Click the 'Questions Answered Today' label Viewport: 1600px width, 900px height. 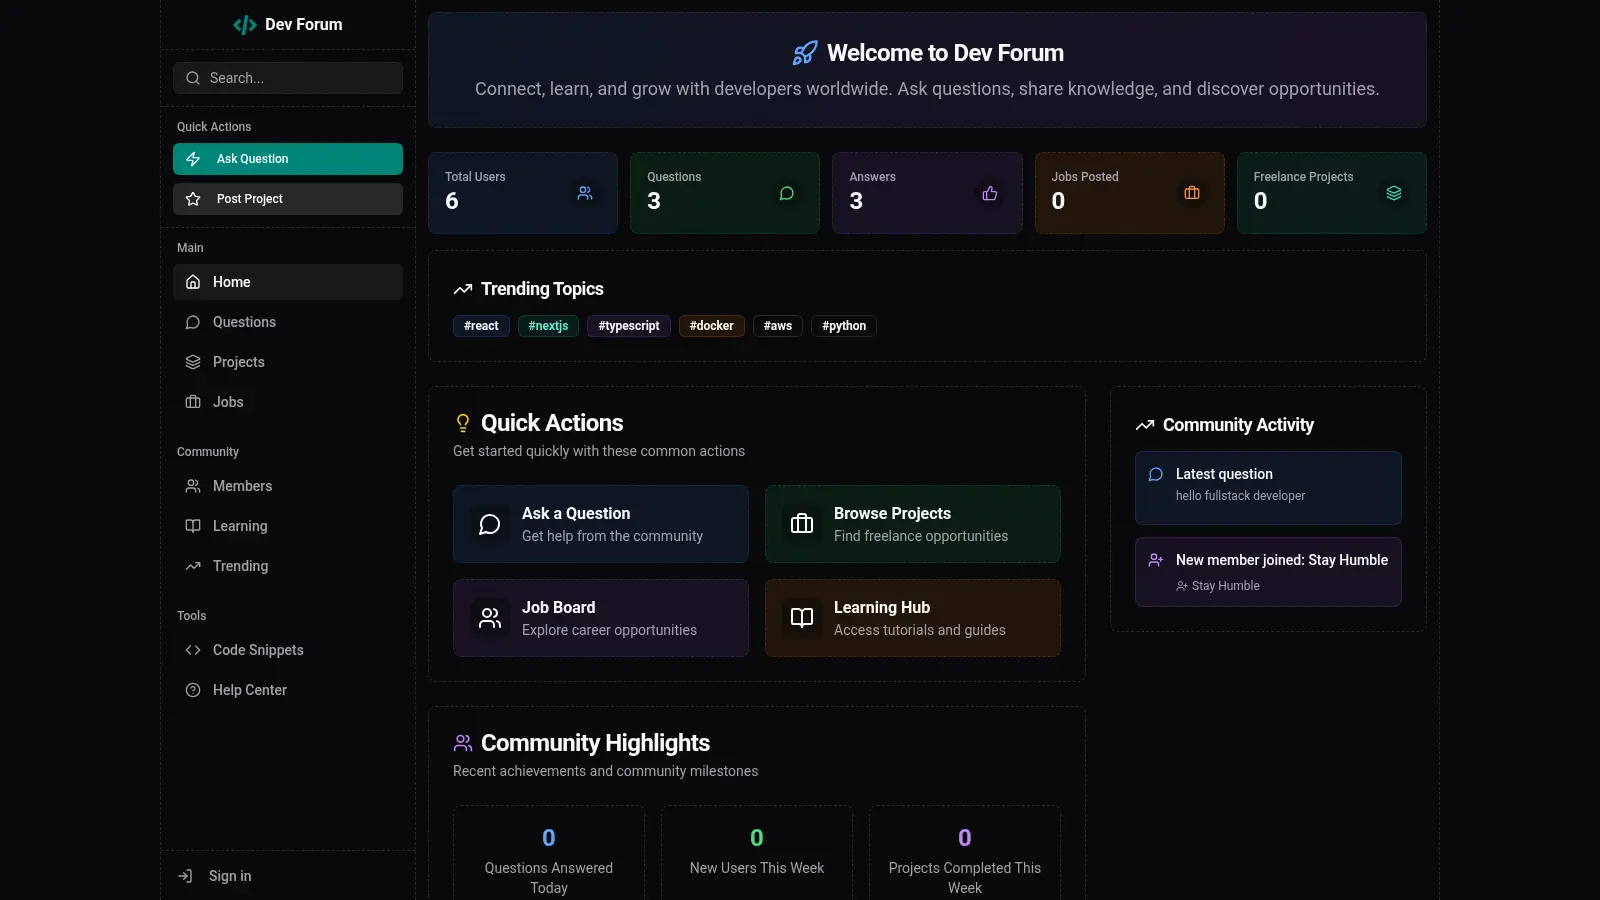[x=549, y=878]
